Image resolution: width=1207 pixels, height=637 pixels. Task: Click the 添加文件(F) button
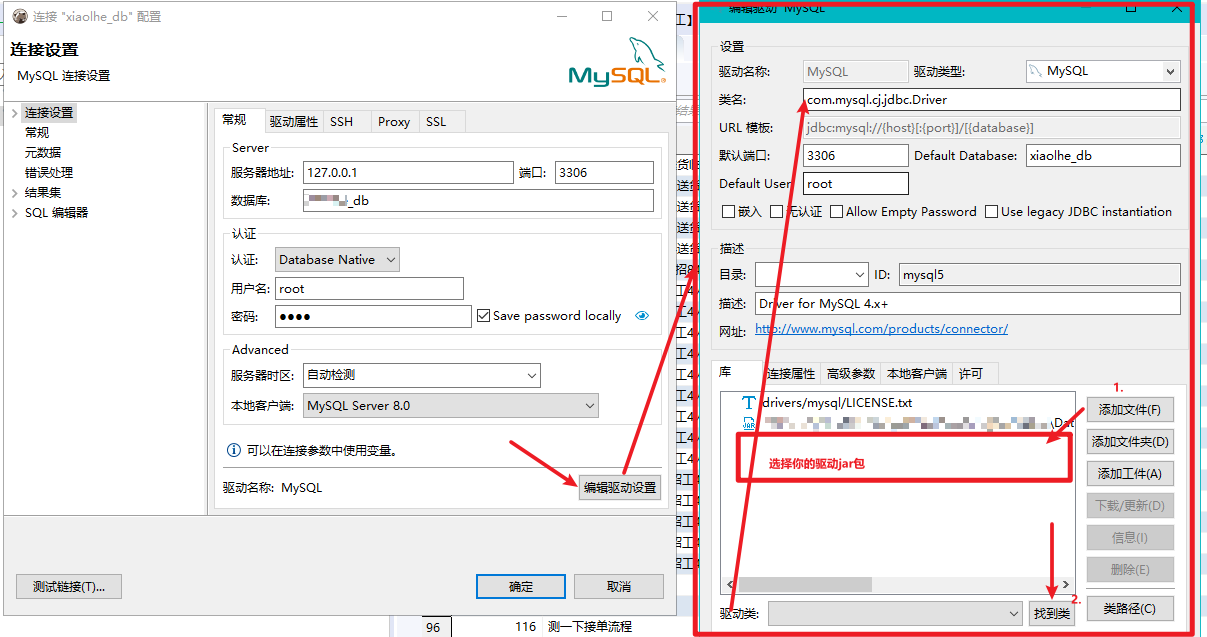1130,410
